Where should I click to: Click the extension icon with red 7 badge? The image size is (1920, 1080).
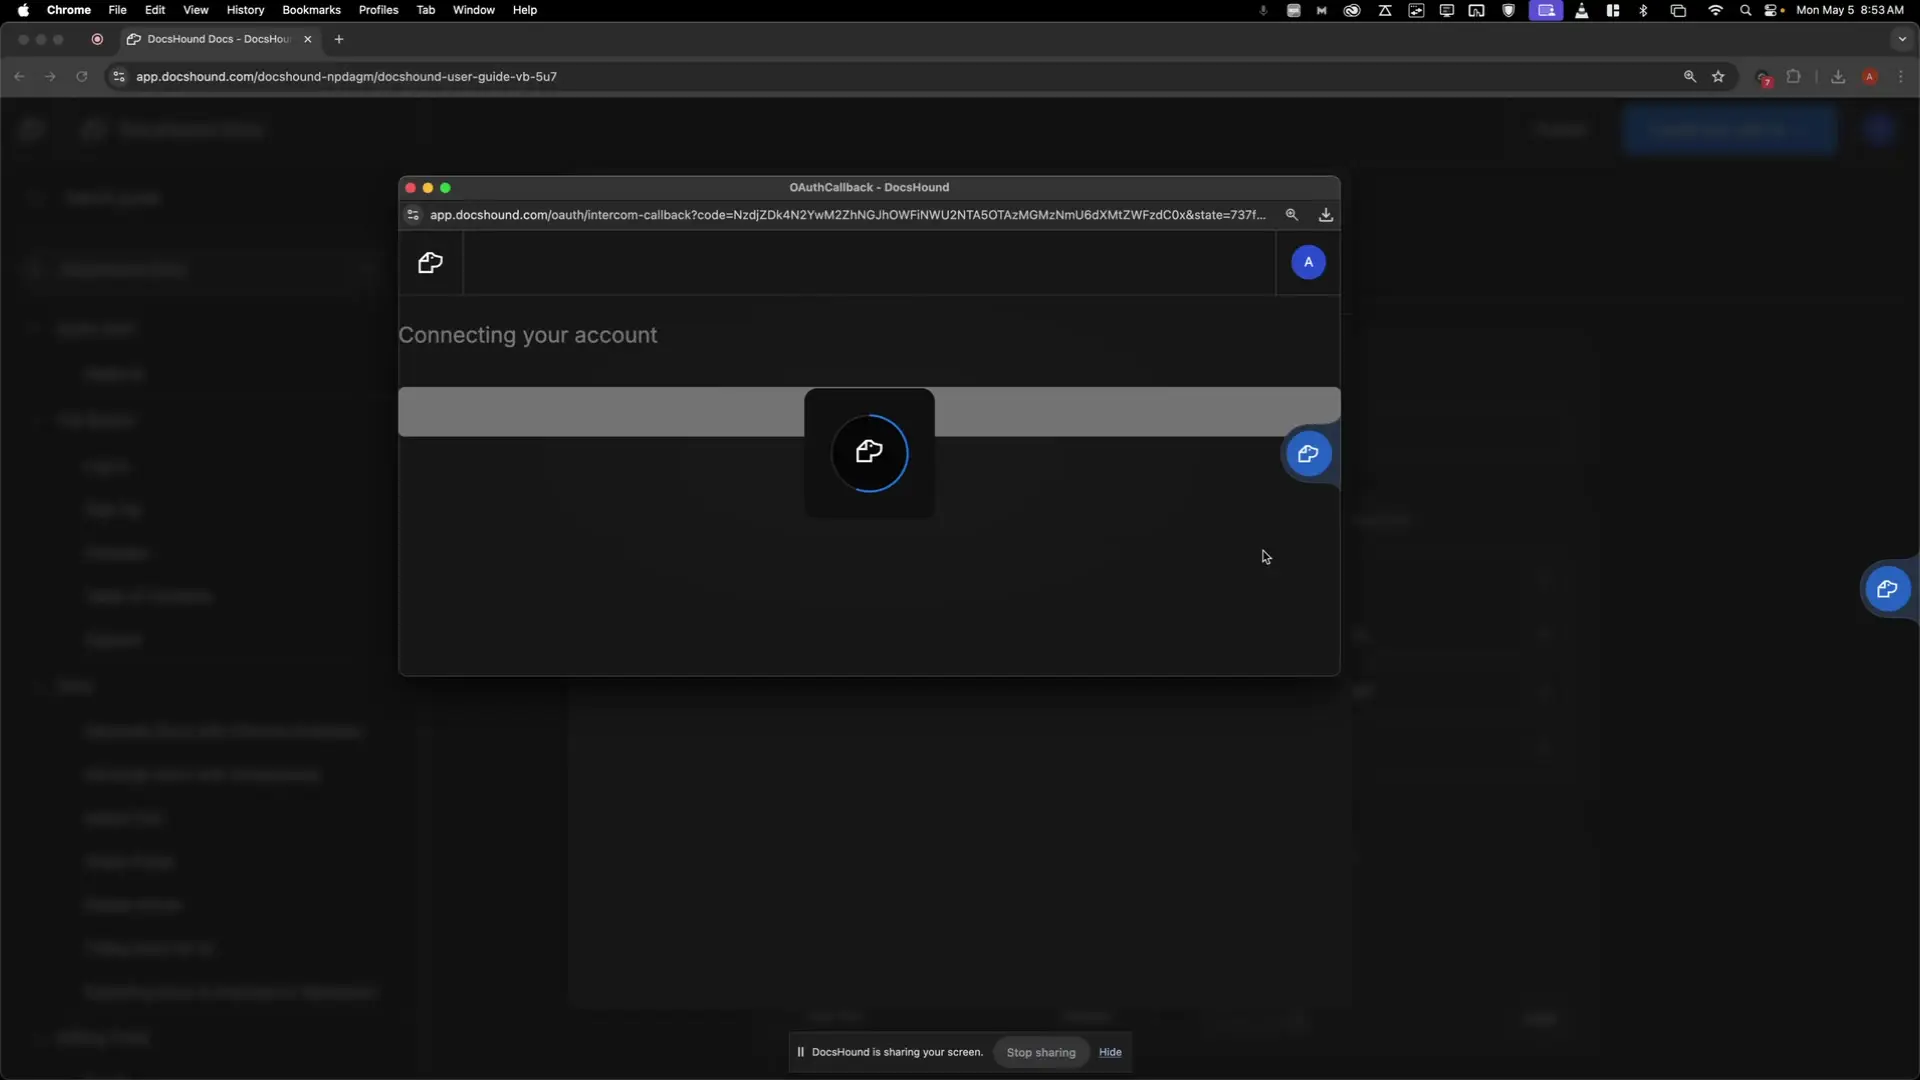[x=1764, y=77]
